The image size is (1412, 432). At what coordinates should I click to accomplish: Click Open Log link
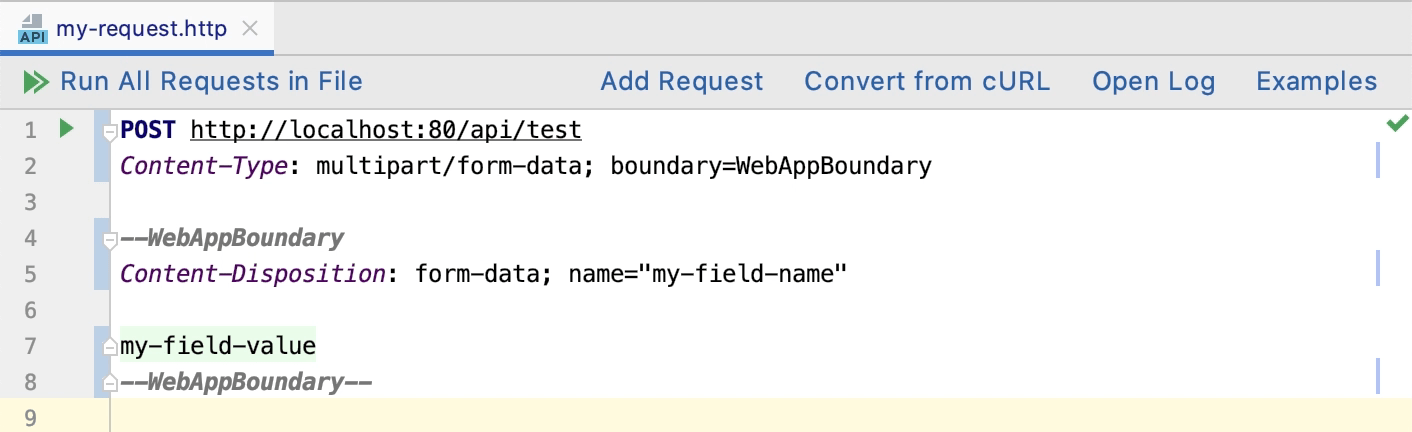tap(1153, 82)
